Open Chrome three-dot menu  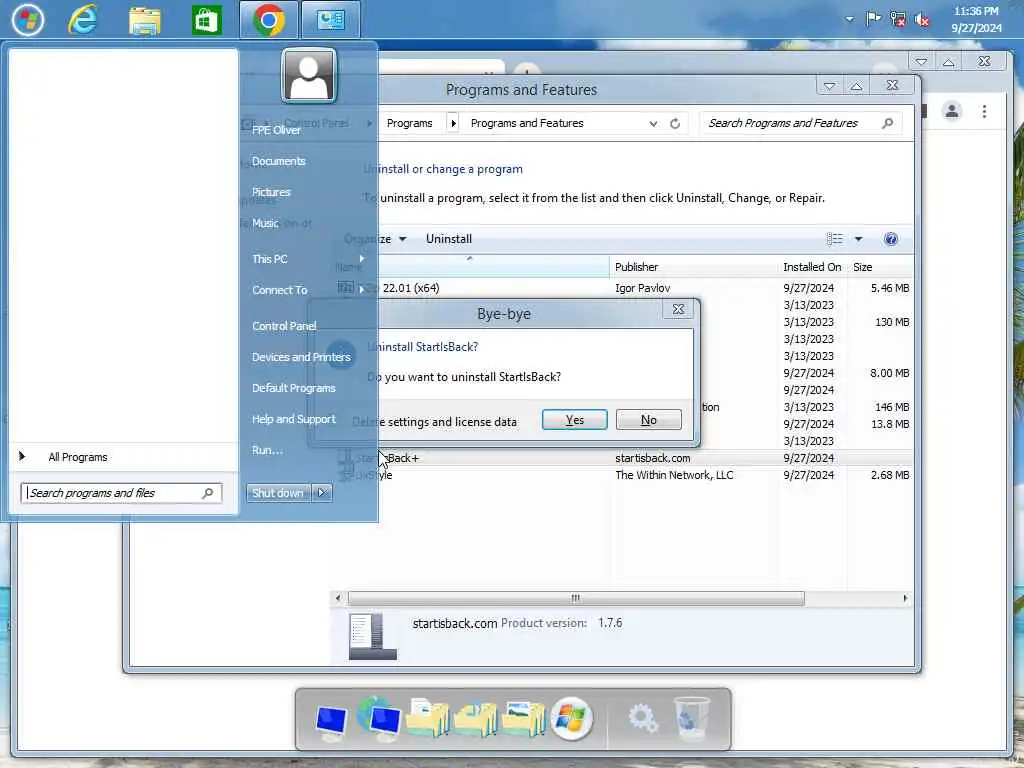point(984,111)
